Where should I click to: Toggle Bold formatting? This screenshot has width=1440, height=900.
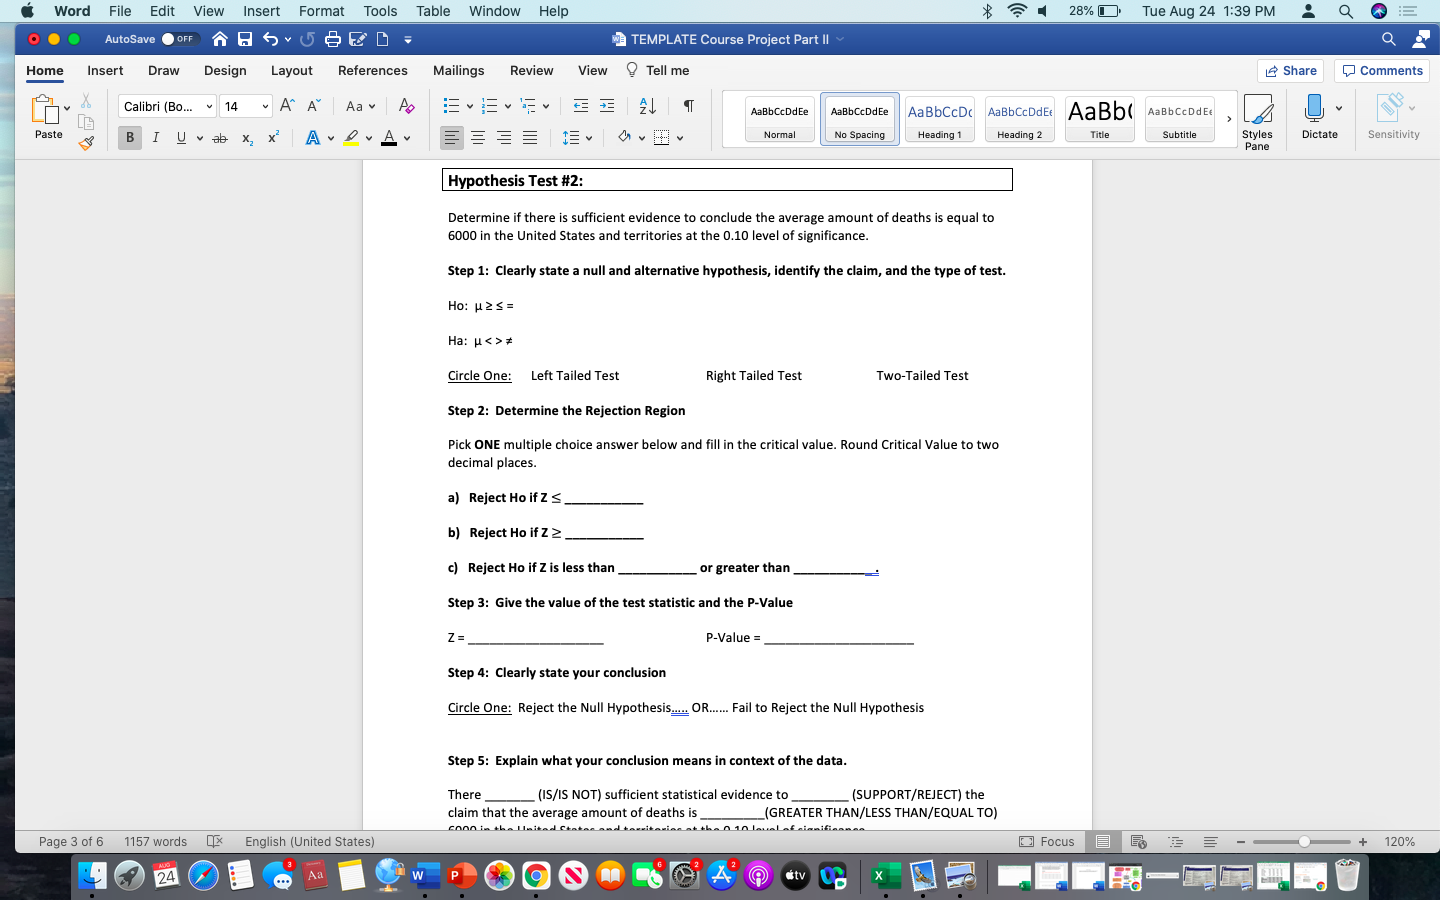pyautogui.click(x=128, y=137)
